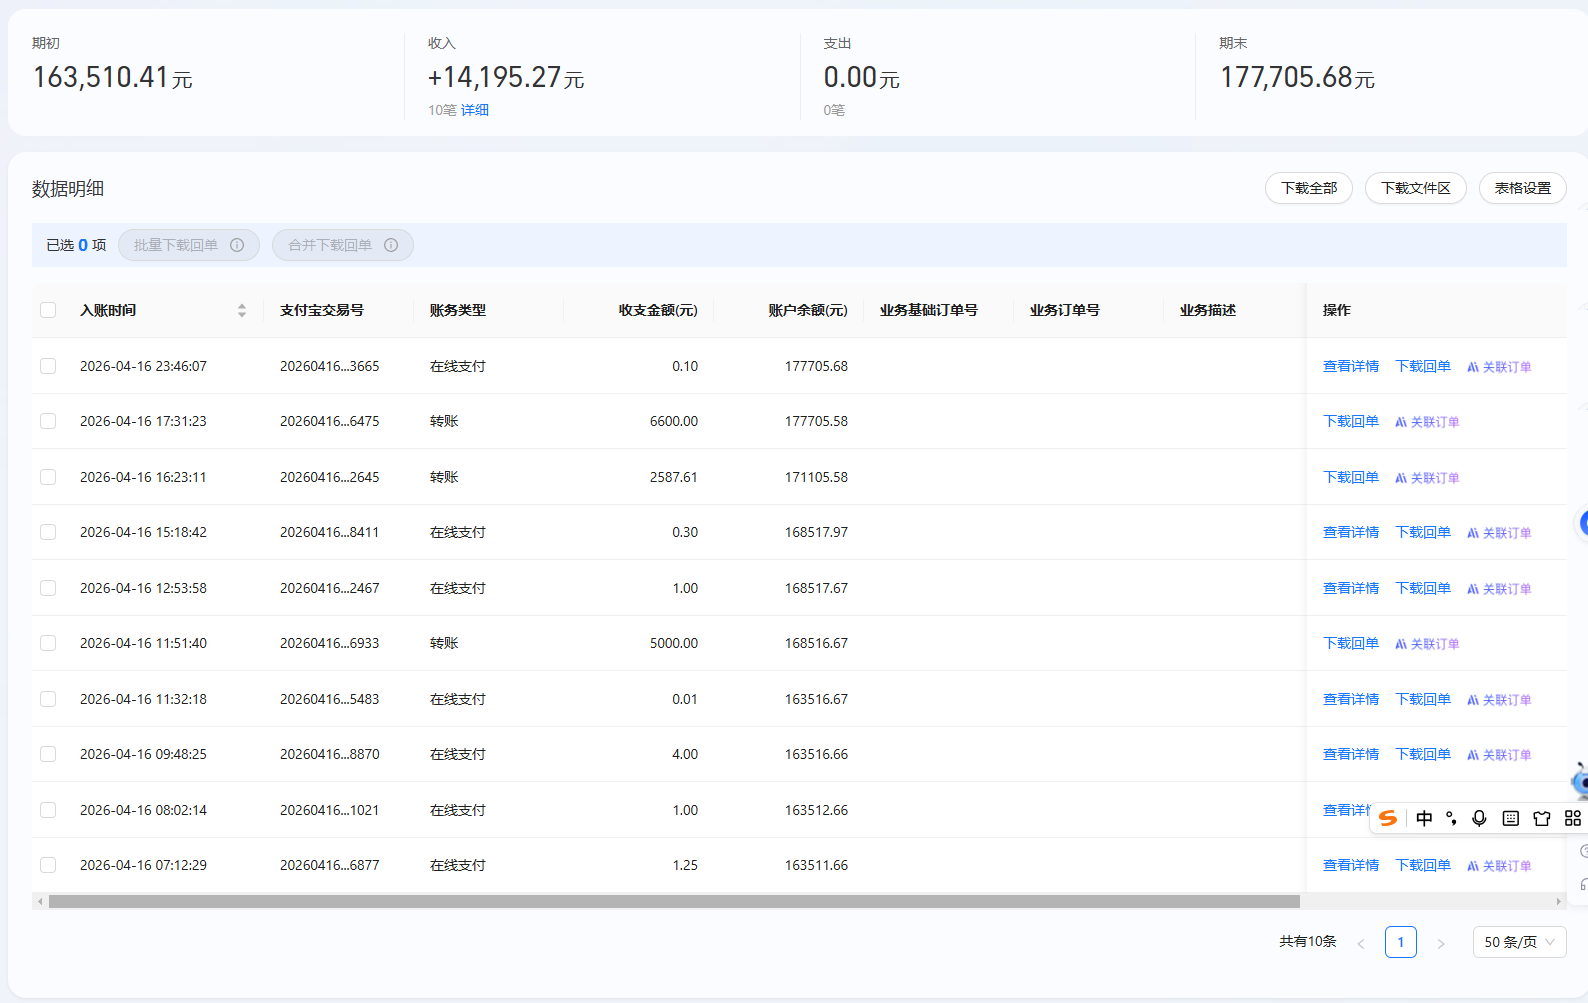Image resolution: width=1588 pixels, height=1003 pixels.
Task: Go to page 1 in pagination
Action: 1400,942
